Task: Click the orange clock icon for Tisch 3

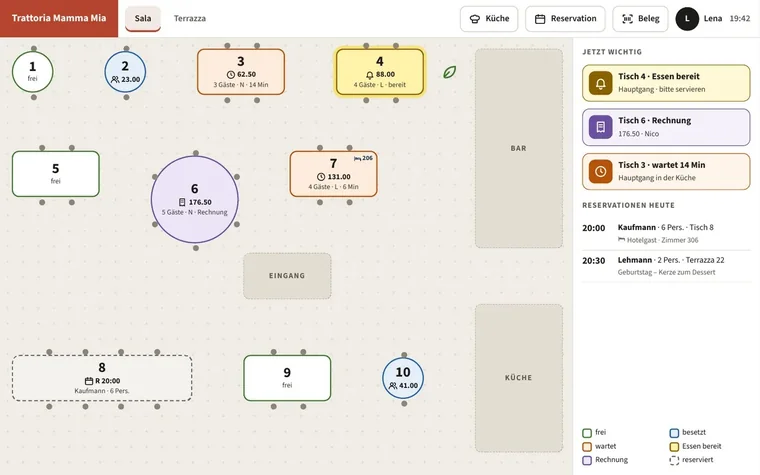Action: click(600, 172)
